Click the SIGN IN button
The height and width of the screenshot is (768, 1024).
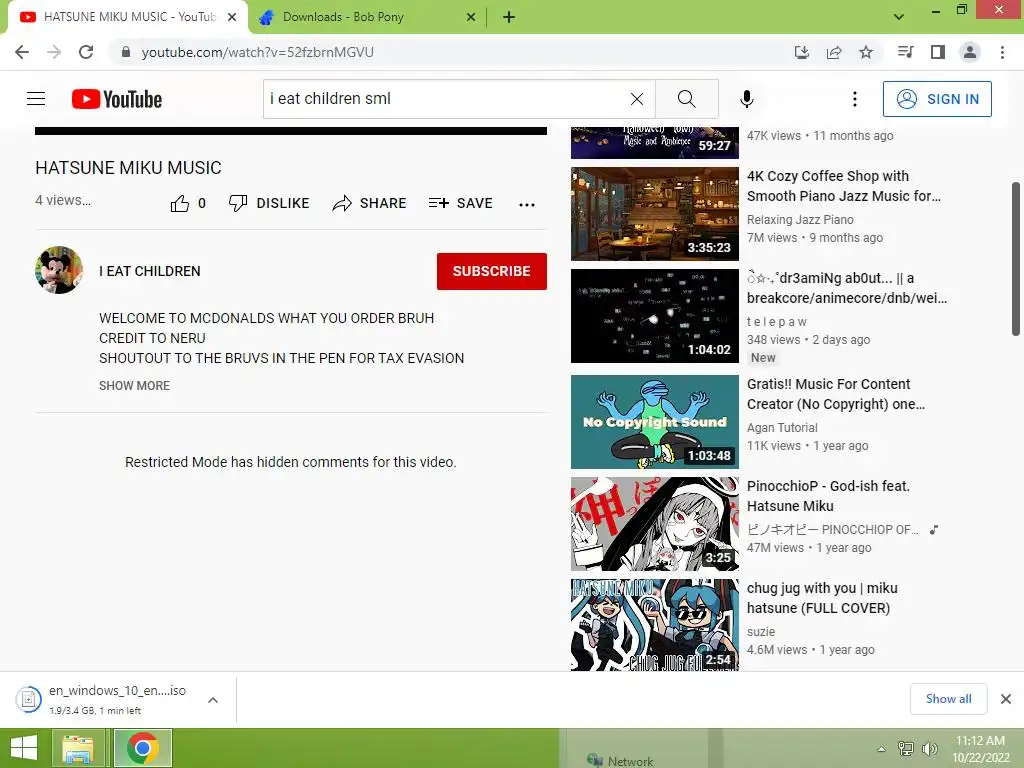point(937,99)
